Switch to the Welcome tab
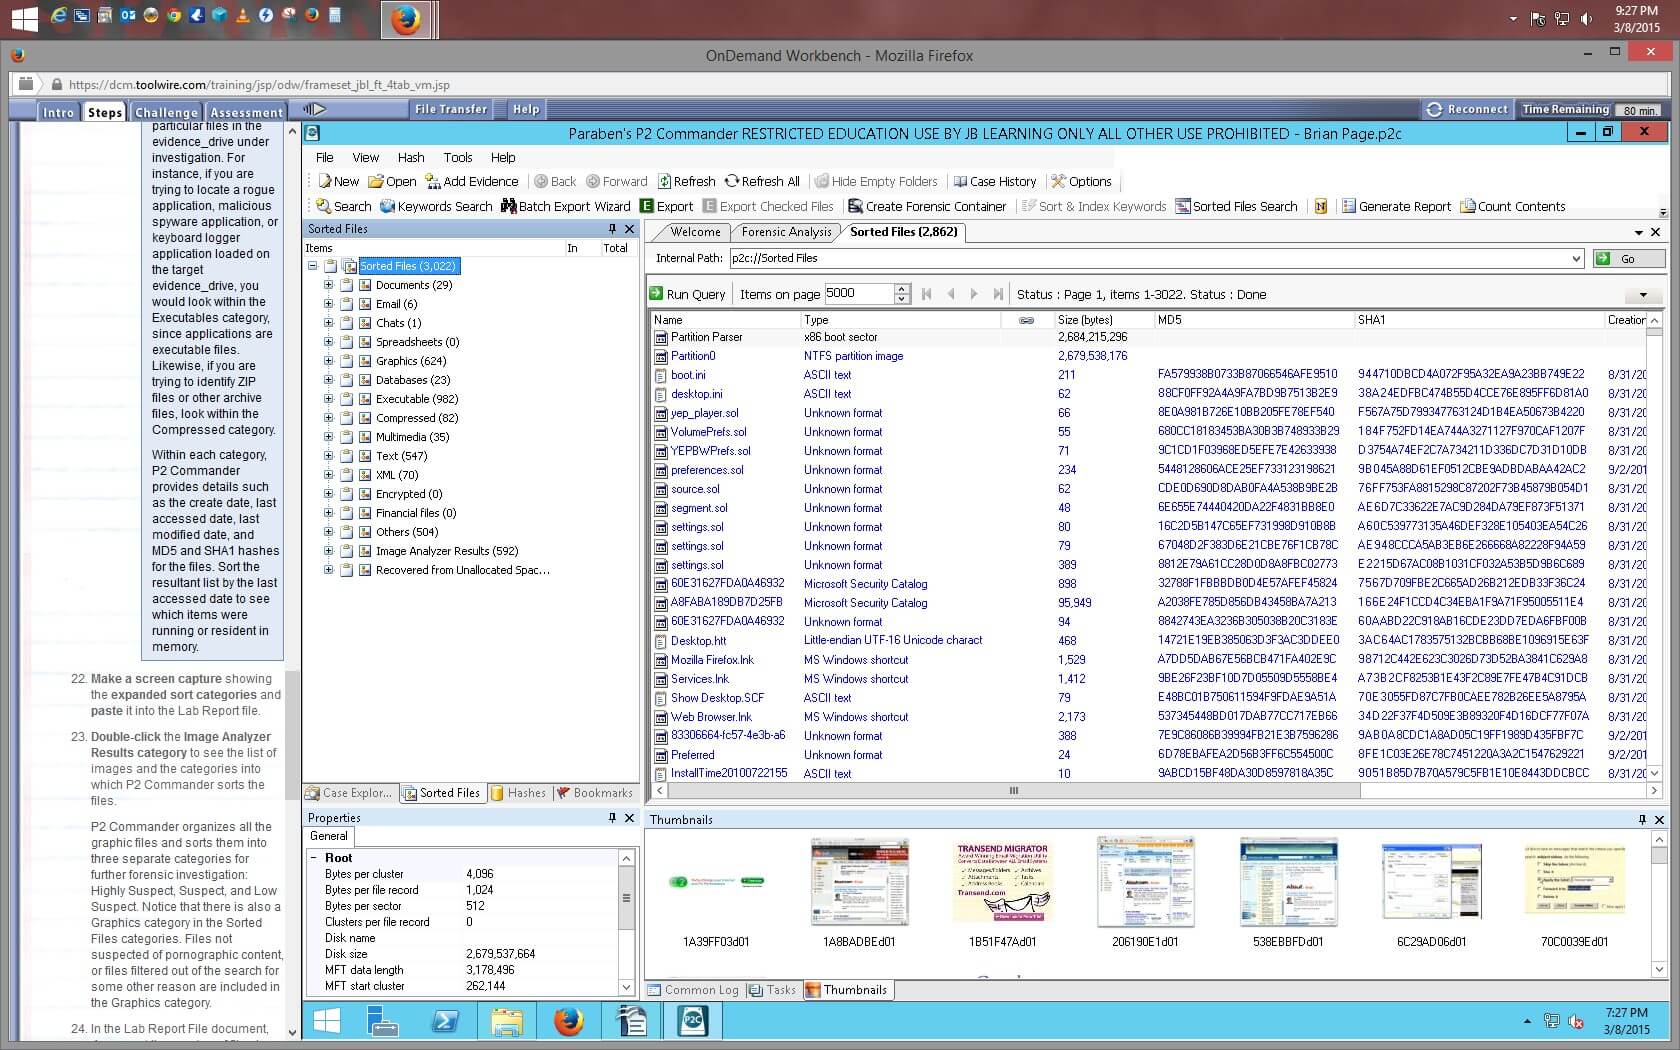 [695, 232]
